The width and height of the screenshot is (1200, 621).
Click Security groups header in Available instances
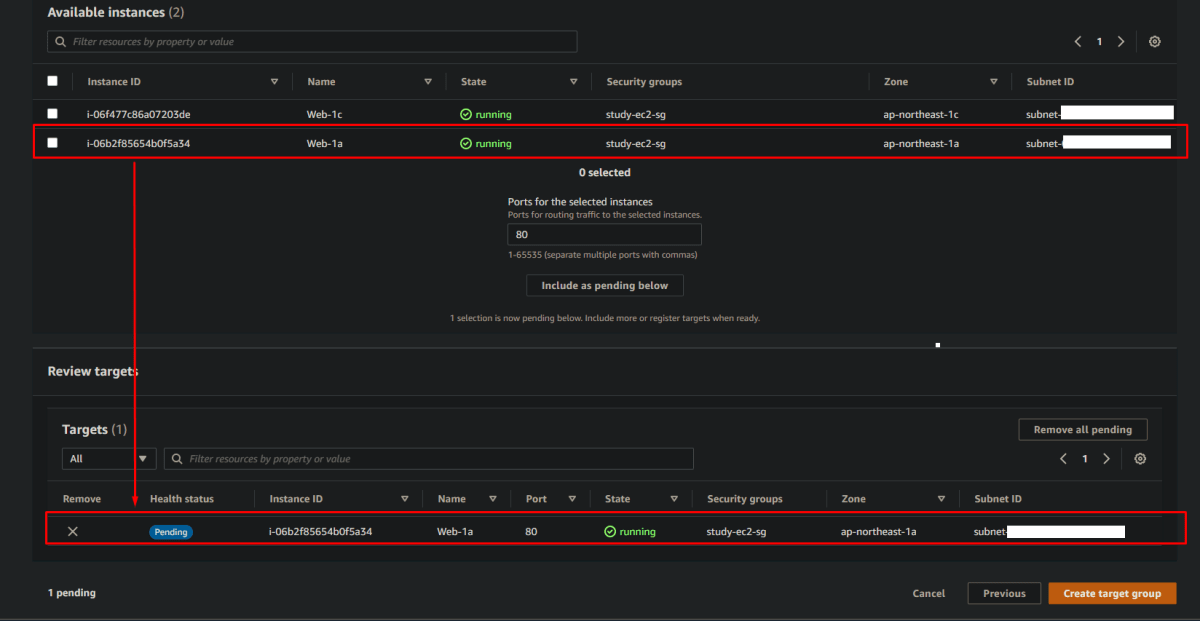click(x=644, y=82)
